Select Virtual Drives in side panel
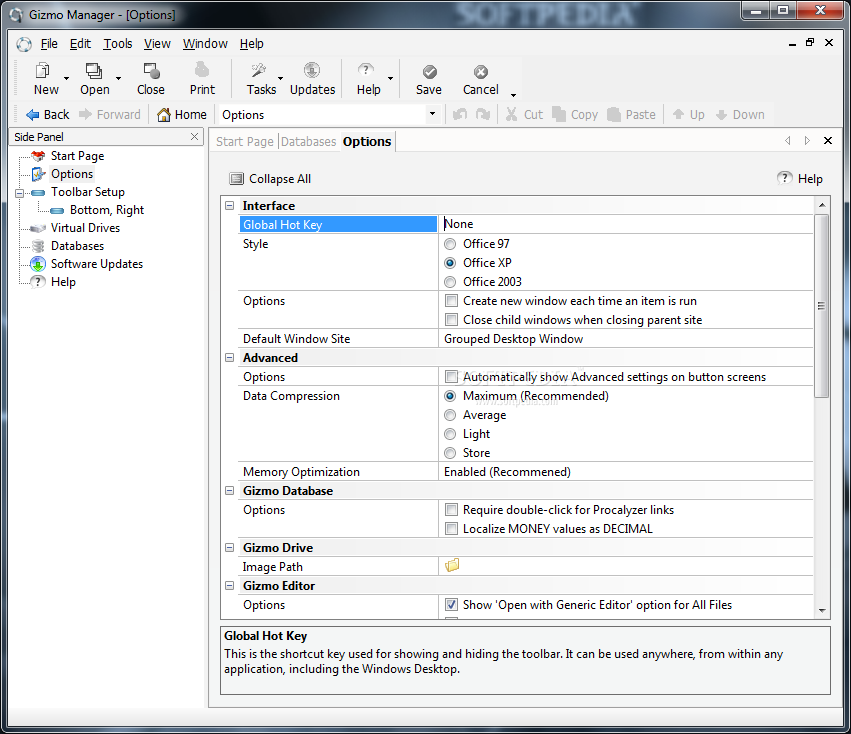 pos(85,227)
